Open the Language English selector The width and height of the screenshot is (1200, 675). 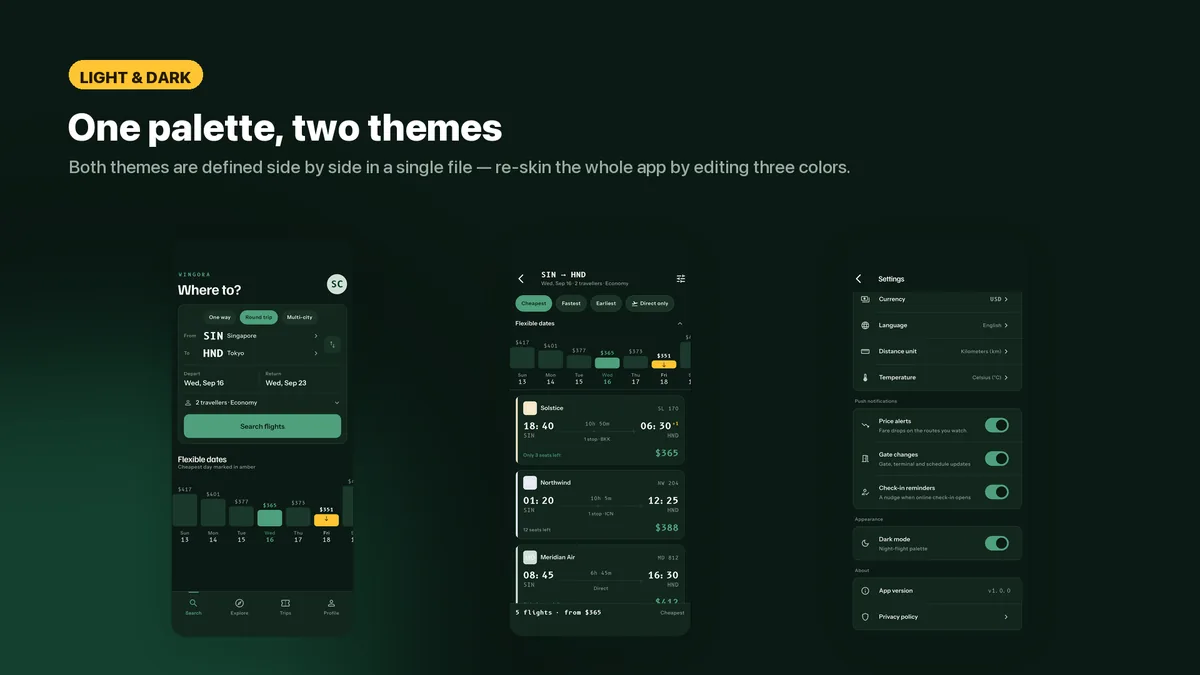pyautogui.click(x=995, y=325)
